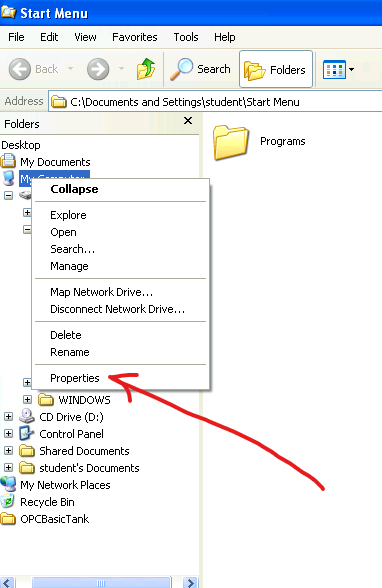Select CD Drive (D:) label
The width and height of the screenshot is (382, 588).
(x=71, y=417)
